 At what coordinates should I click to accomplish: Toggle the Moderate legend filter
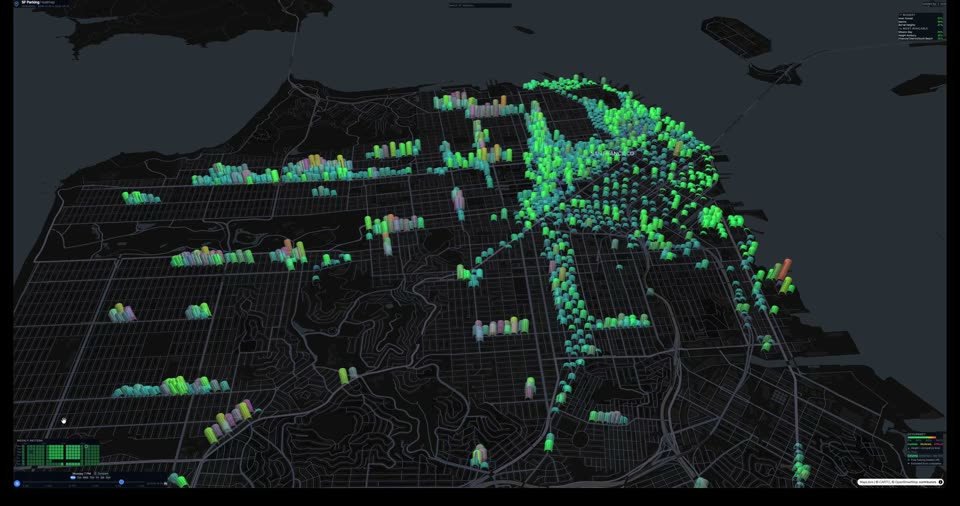[926, 444]
